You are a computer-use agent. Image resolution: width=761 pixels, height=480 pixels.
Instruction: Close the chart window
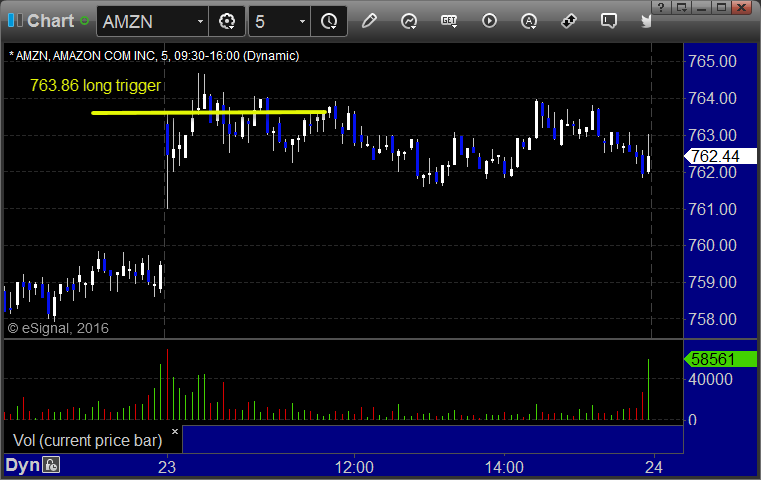coord(742,7)
